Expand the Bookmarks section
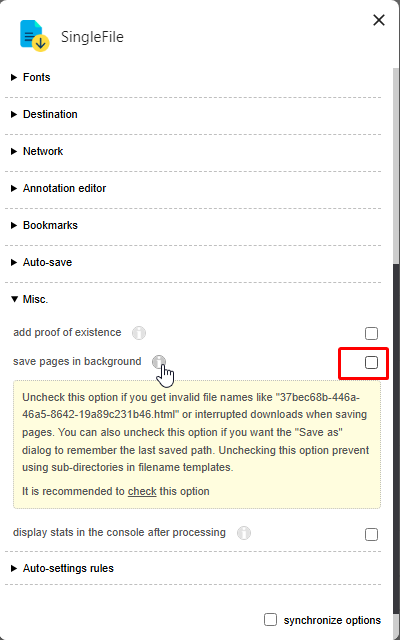The width and height of the screenshot is (400, 640). pyautogui.click(x=44, y=225)
